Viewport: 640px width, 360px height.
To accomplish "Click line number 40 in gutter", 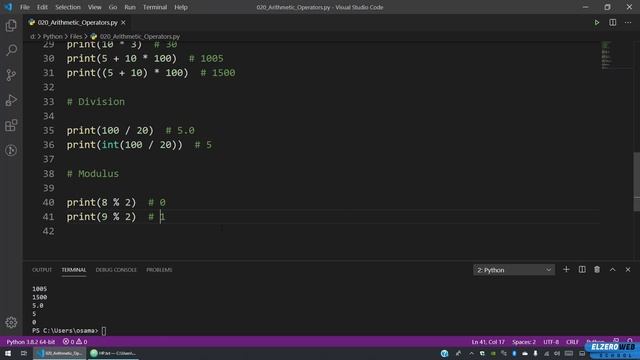I will [x=48, y=202].
